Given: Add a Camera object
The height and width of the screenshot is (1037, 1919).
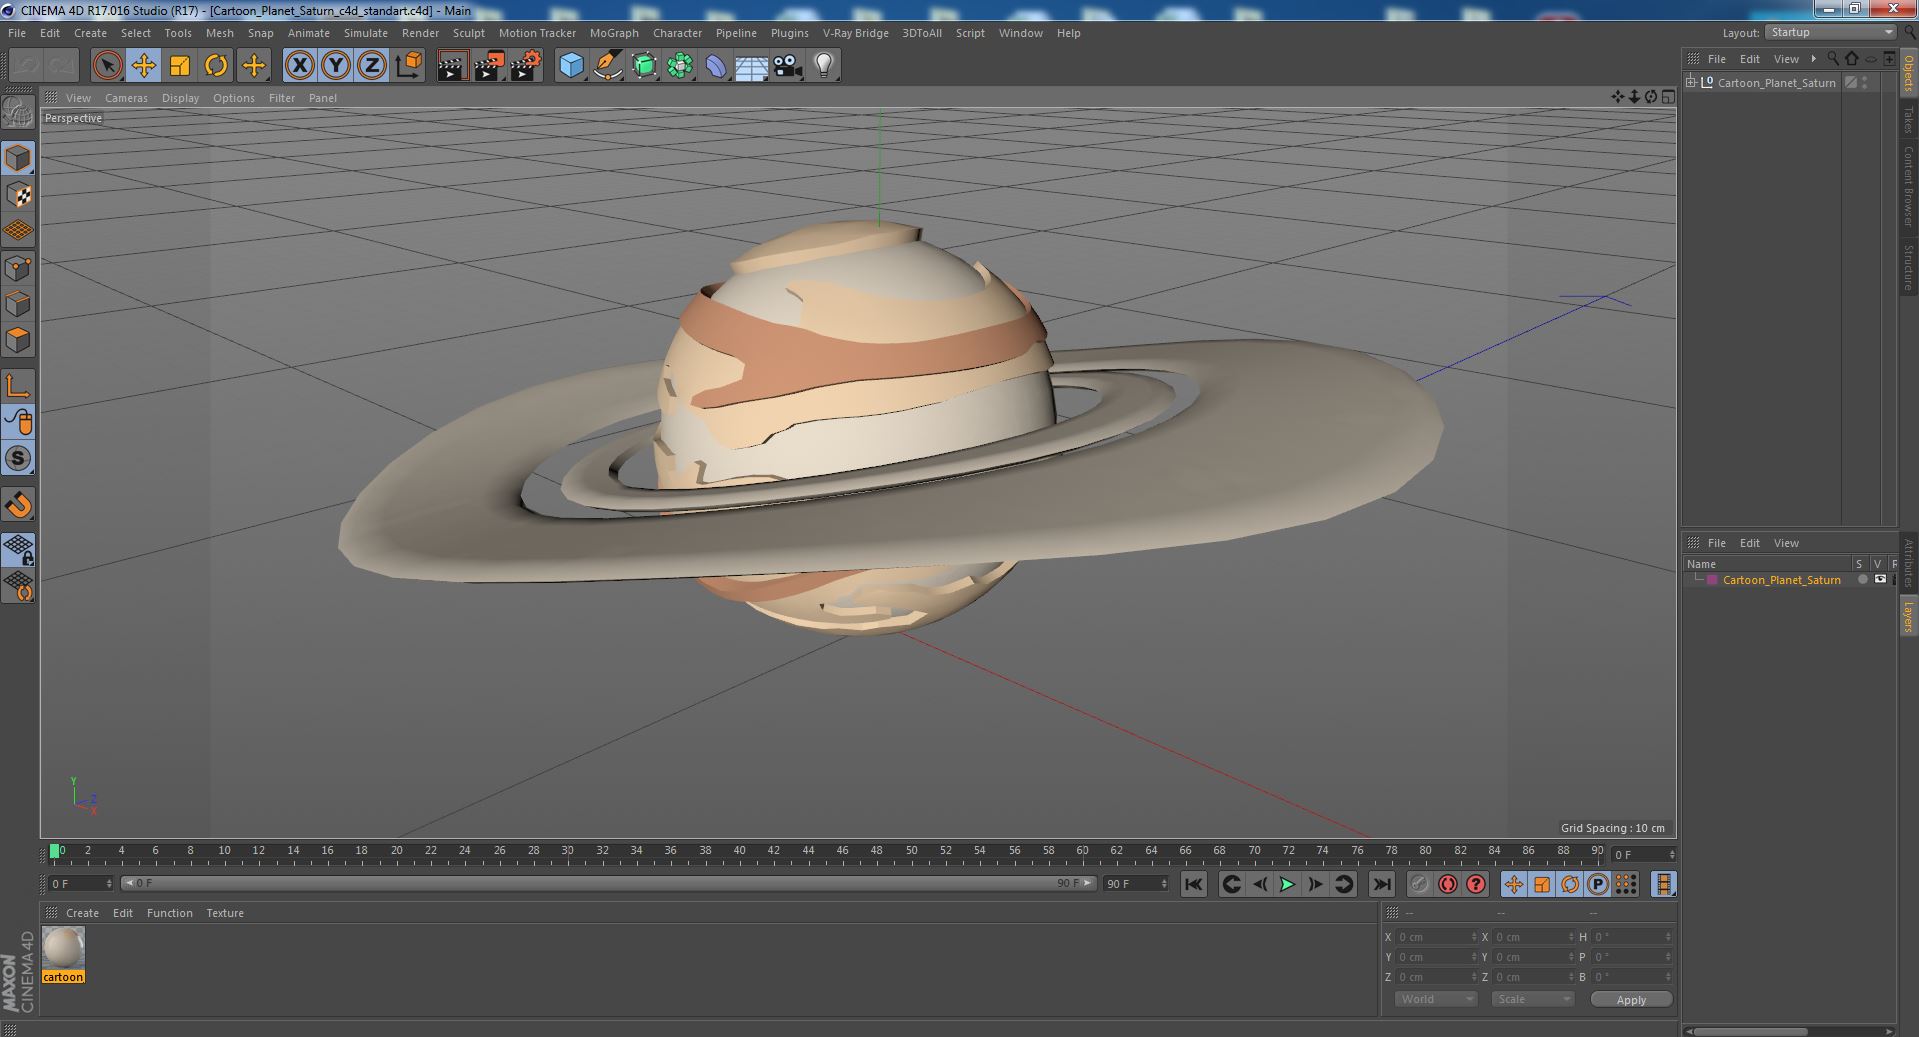Looking at the screenshot, I should 788,66.
